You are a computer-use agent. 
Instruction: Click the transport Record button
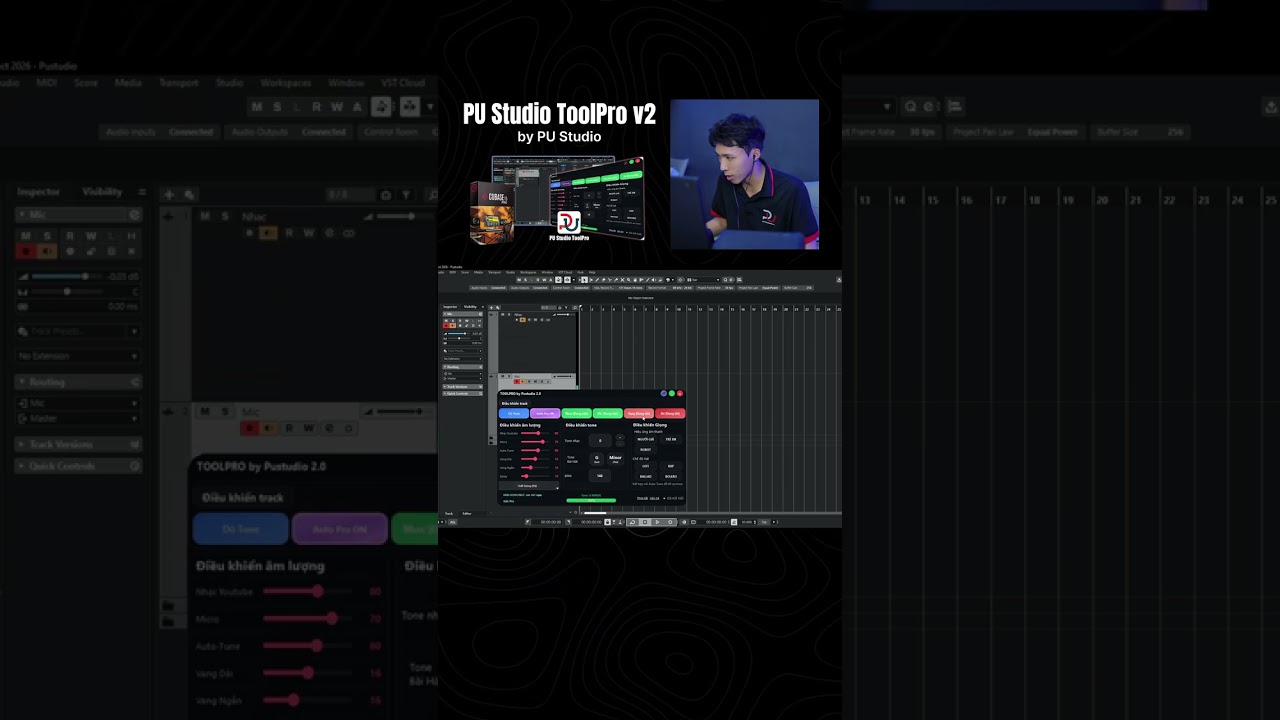[x=669, y=522]
